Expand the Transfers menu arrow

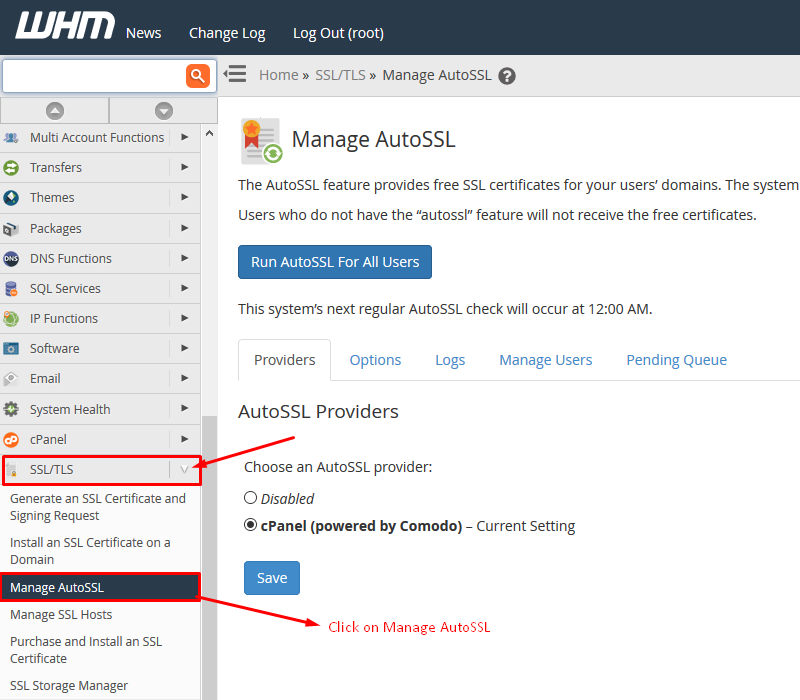[184, 168]
